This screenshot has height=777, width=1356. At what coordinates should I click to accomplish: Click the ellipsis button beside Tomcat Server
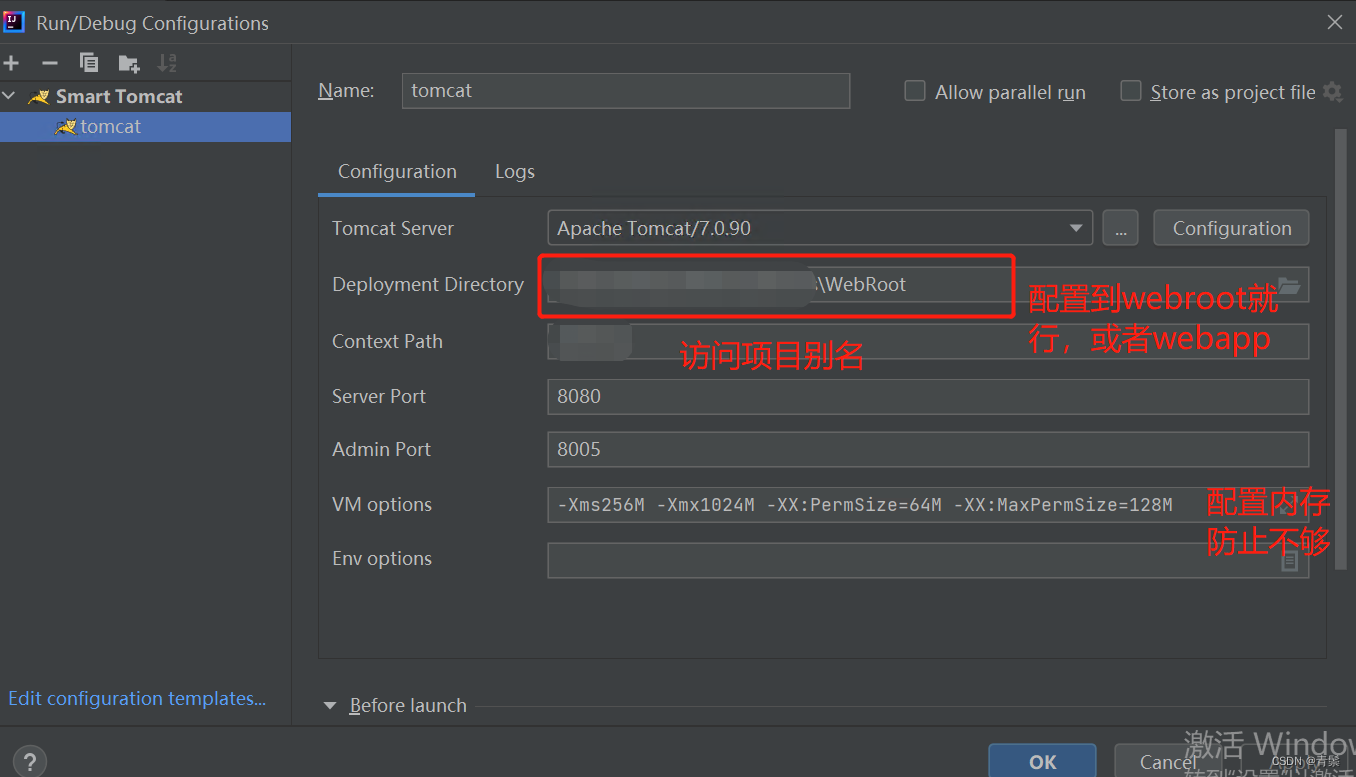1120,228
